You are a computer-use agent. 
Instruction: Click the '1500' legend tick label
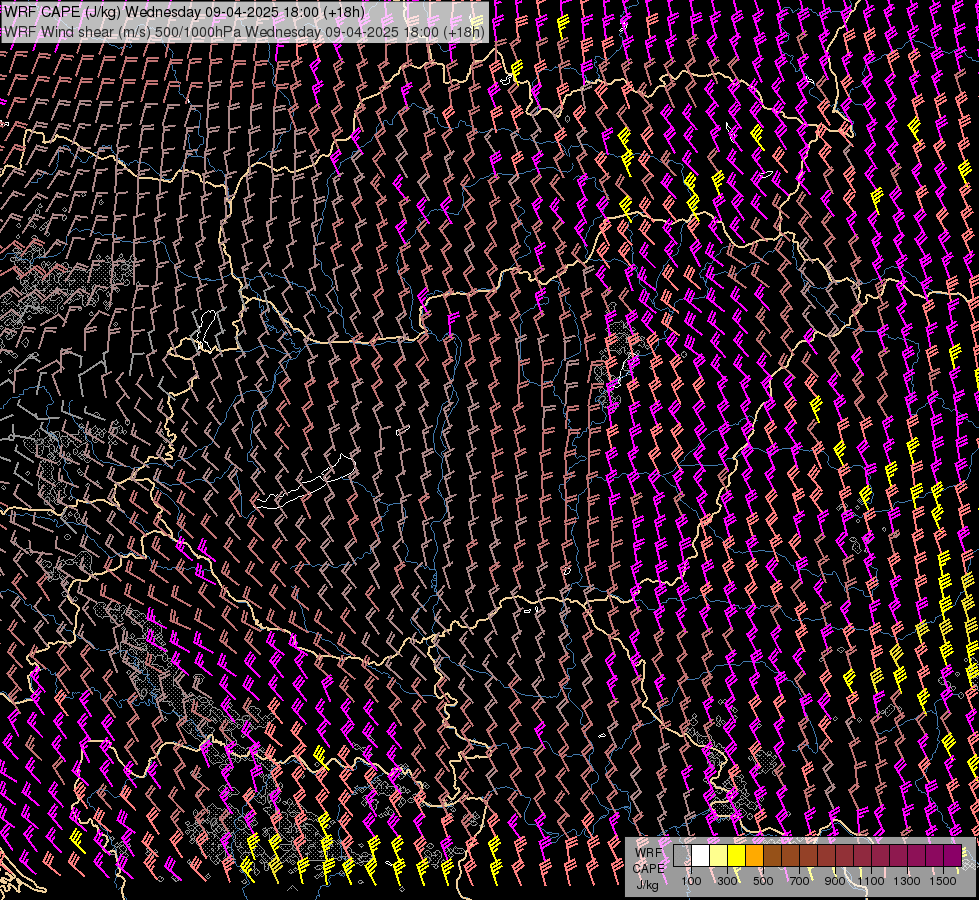click(x=943, y=881)
